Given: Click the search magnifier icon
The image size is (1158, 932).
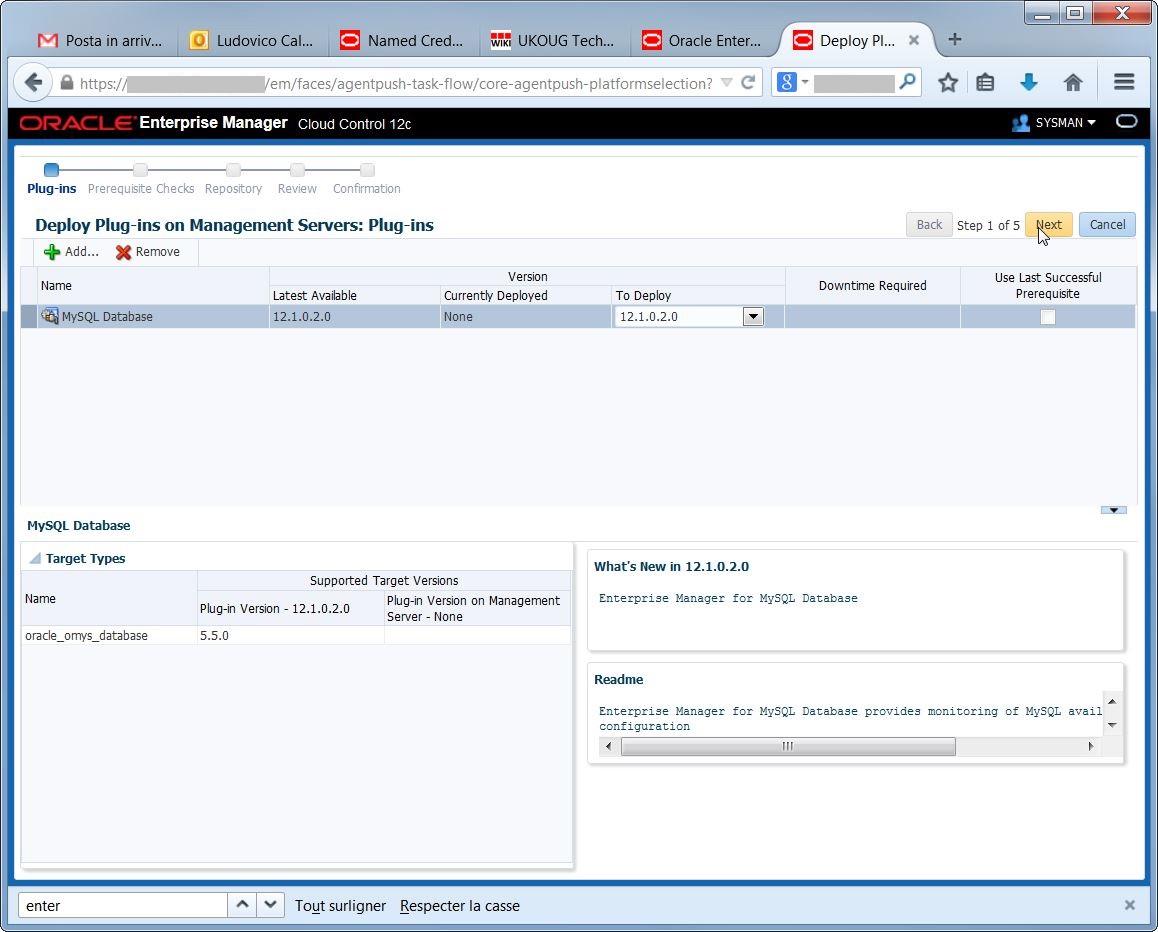Looking at the screenshot, I should (x=908, y=81).
